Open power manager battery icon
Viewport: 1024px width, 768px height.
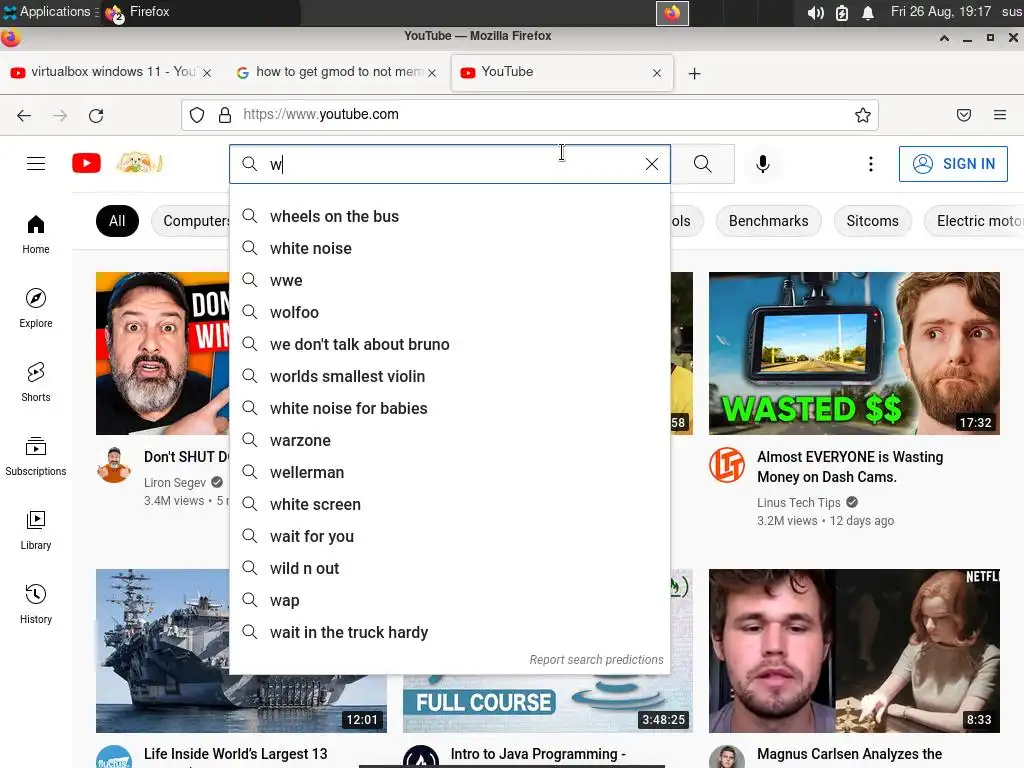pyautogui.click(x=842, y=13)
